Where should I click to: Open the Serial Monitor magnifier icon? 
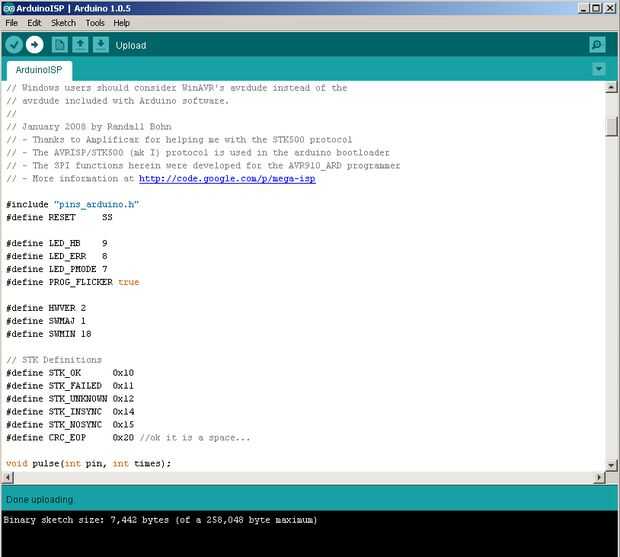click(597, 45)
